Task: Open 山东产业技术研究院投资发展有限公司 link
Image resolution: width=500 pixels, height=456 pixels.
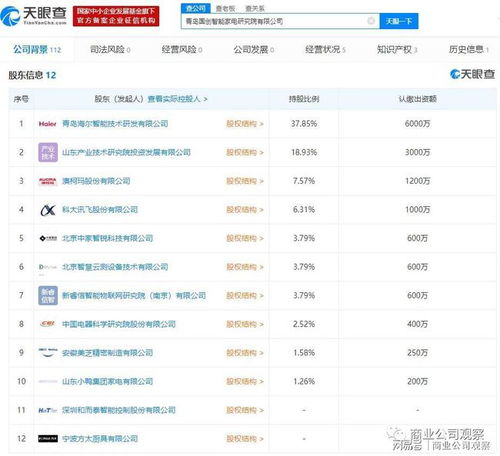Action: (126, 153)
